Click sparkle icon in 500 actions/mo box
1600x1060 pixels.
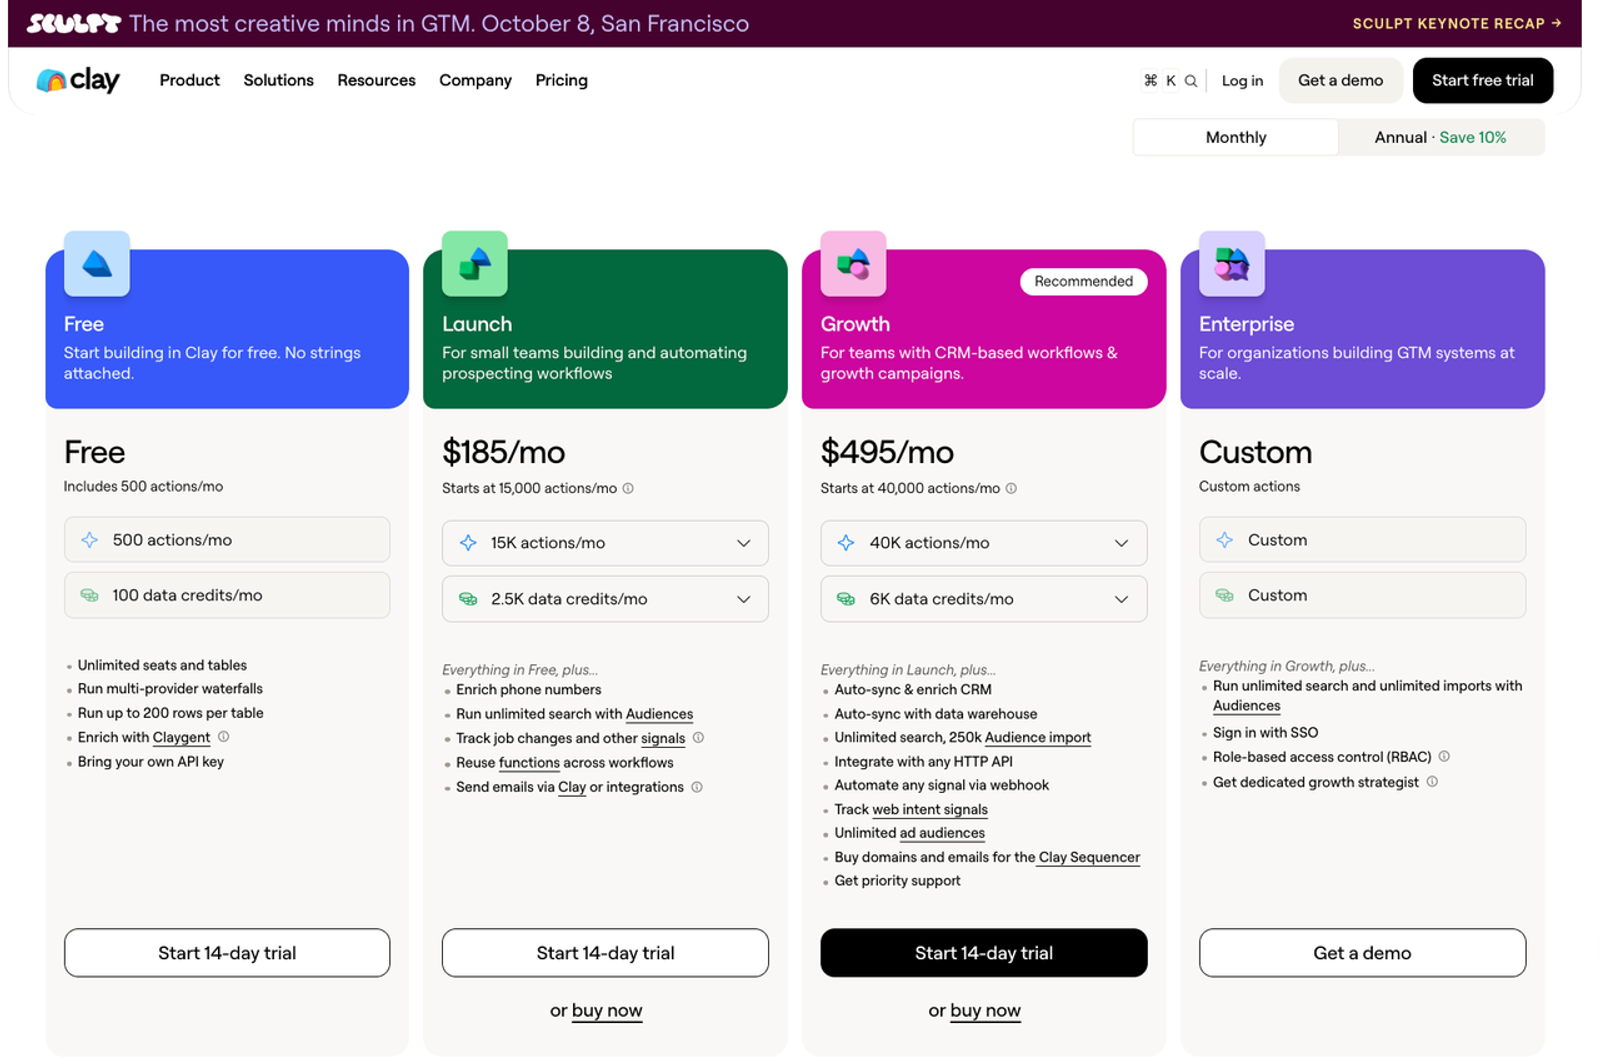pyautogui.click(x=90, y=540)
